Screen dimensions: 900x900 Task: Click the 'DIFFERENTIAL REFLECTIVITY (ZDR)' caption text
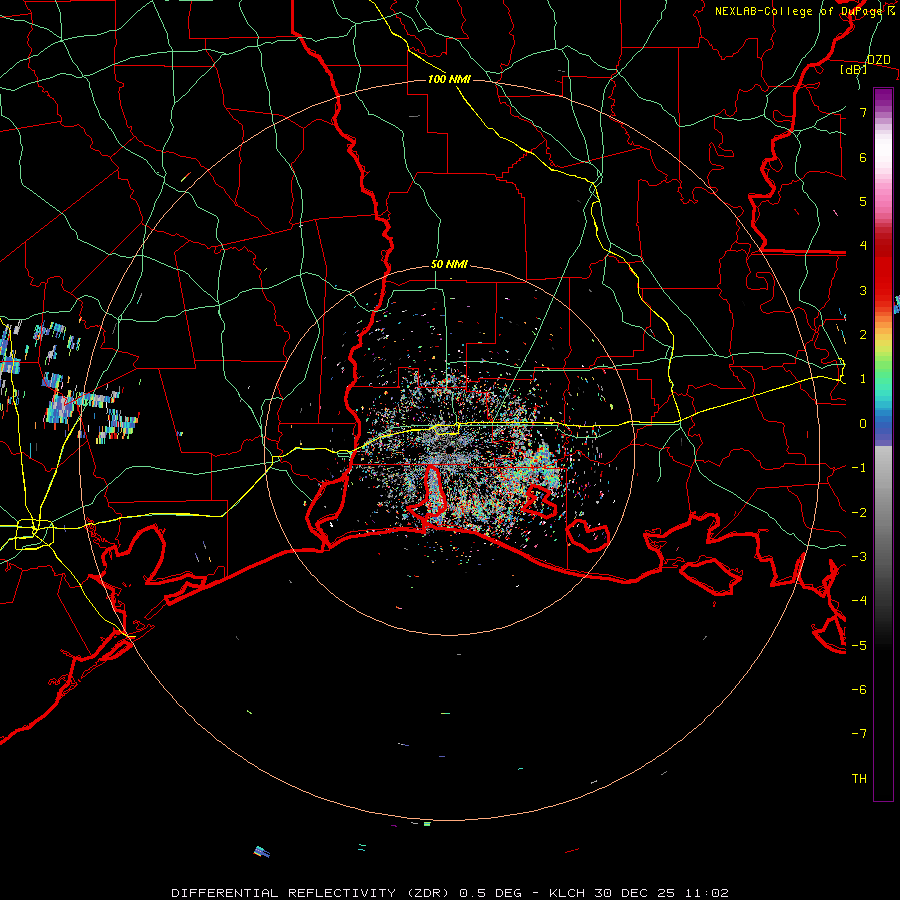[x=312, y=893]
